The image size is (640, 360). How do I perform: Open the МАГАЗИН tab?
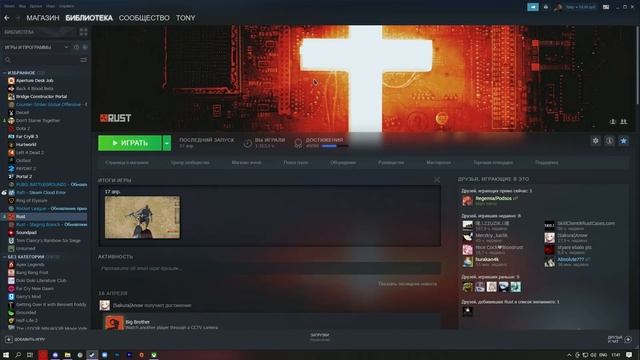pos(43,18)
